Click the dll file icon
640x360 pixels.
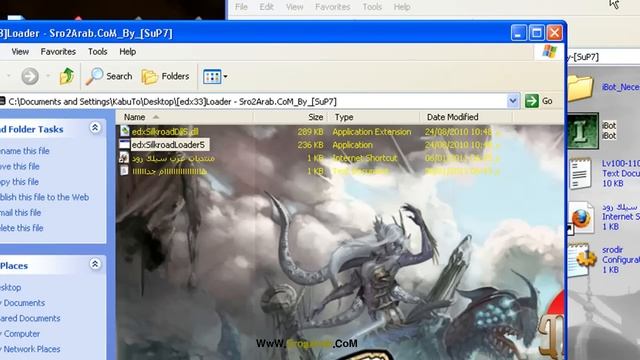point(124,131)
